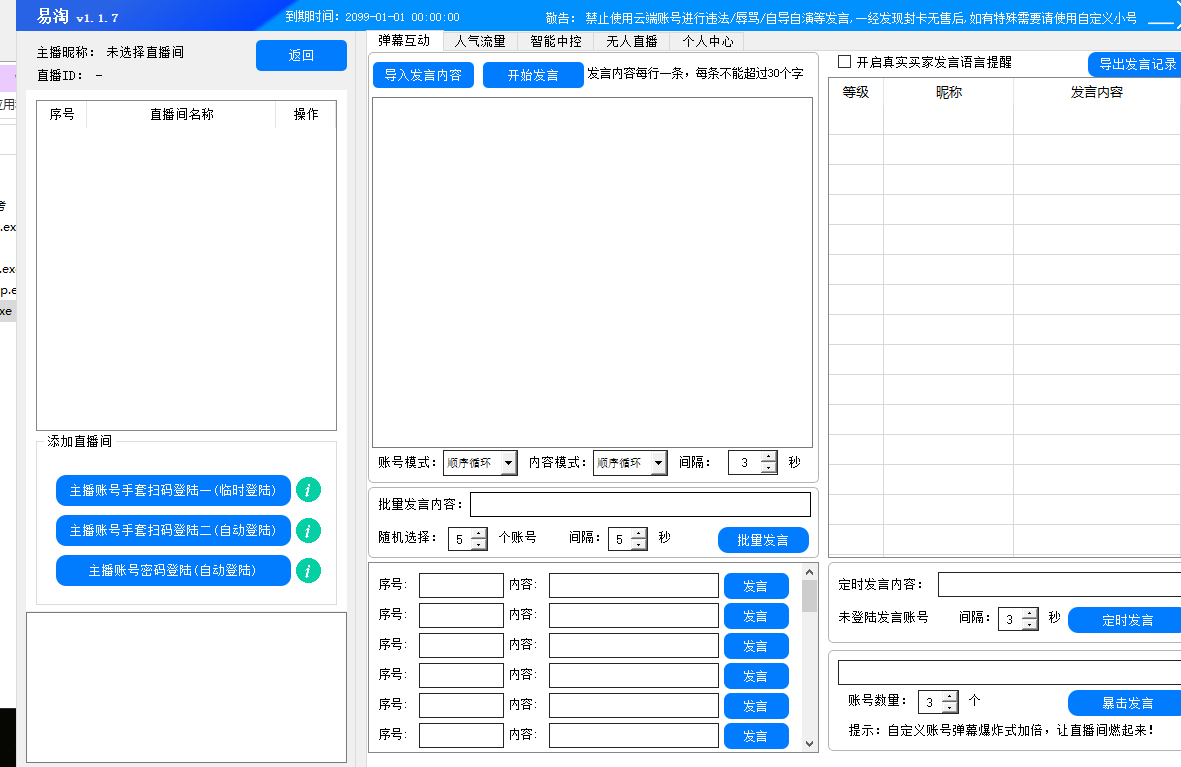This screenshot has width=1181, height=767.
Task: Click the 导出发言记录 button
Action: coord(1135,65)
